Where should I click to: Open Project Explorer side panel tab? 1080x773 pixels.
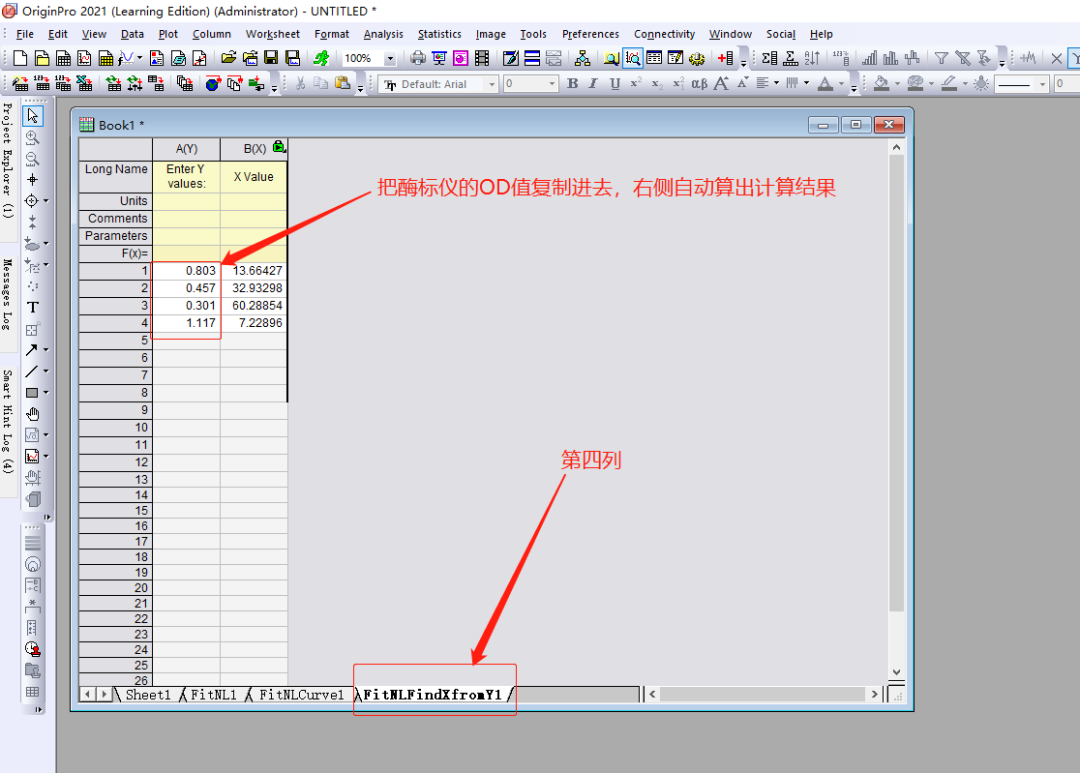pos(7,160)
